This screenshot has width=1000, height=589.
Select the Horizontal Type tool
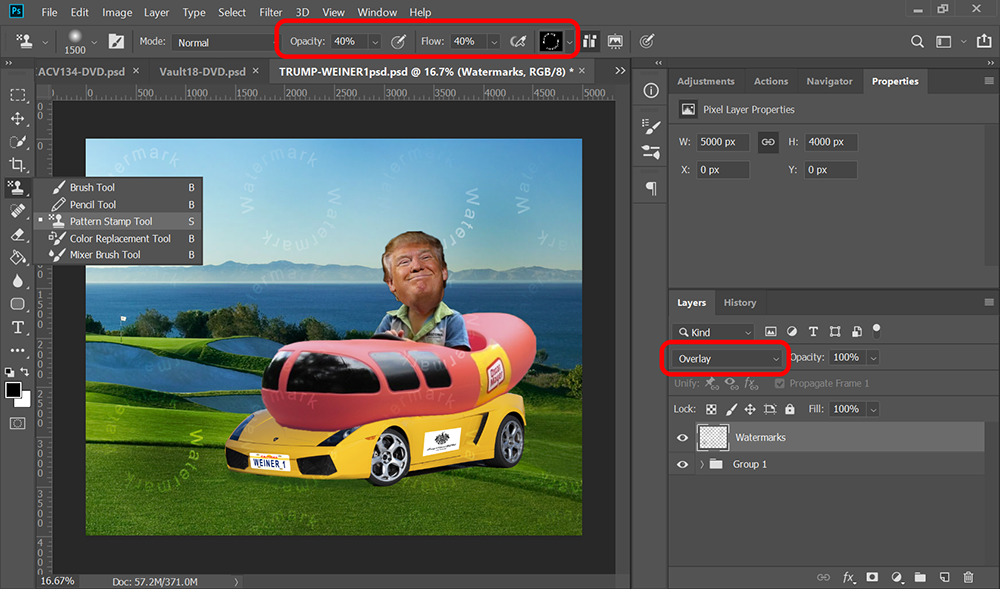tap(17, 327)
